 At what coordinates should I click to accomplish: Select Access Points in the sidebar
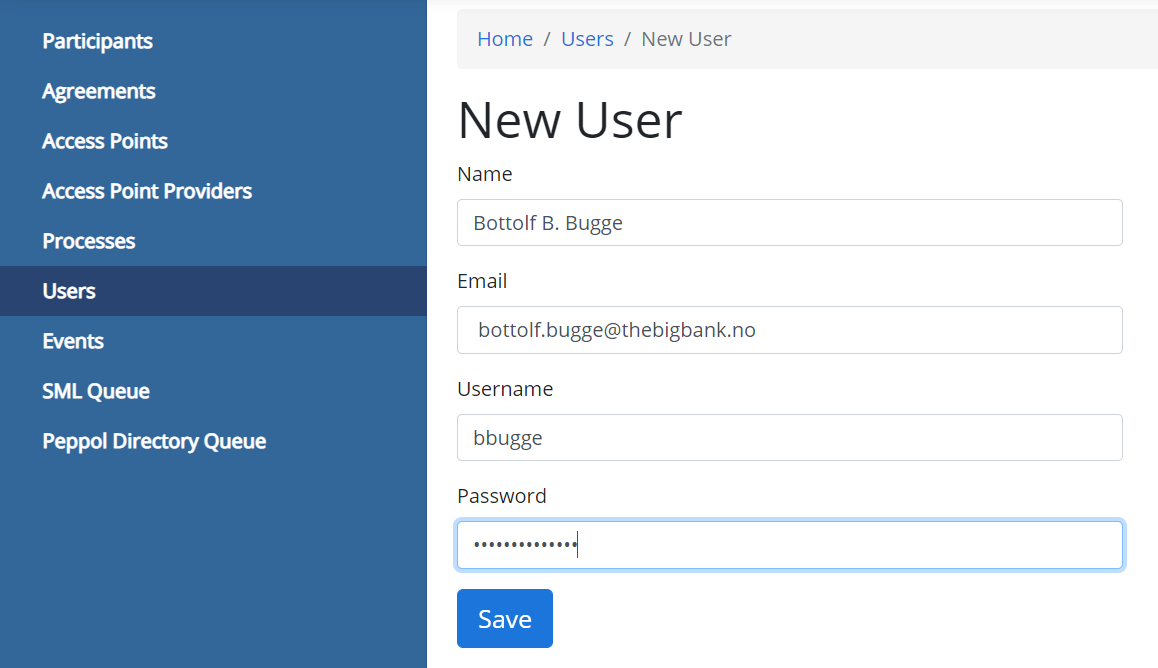(104, 141)
